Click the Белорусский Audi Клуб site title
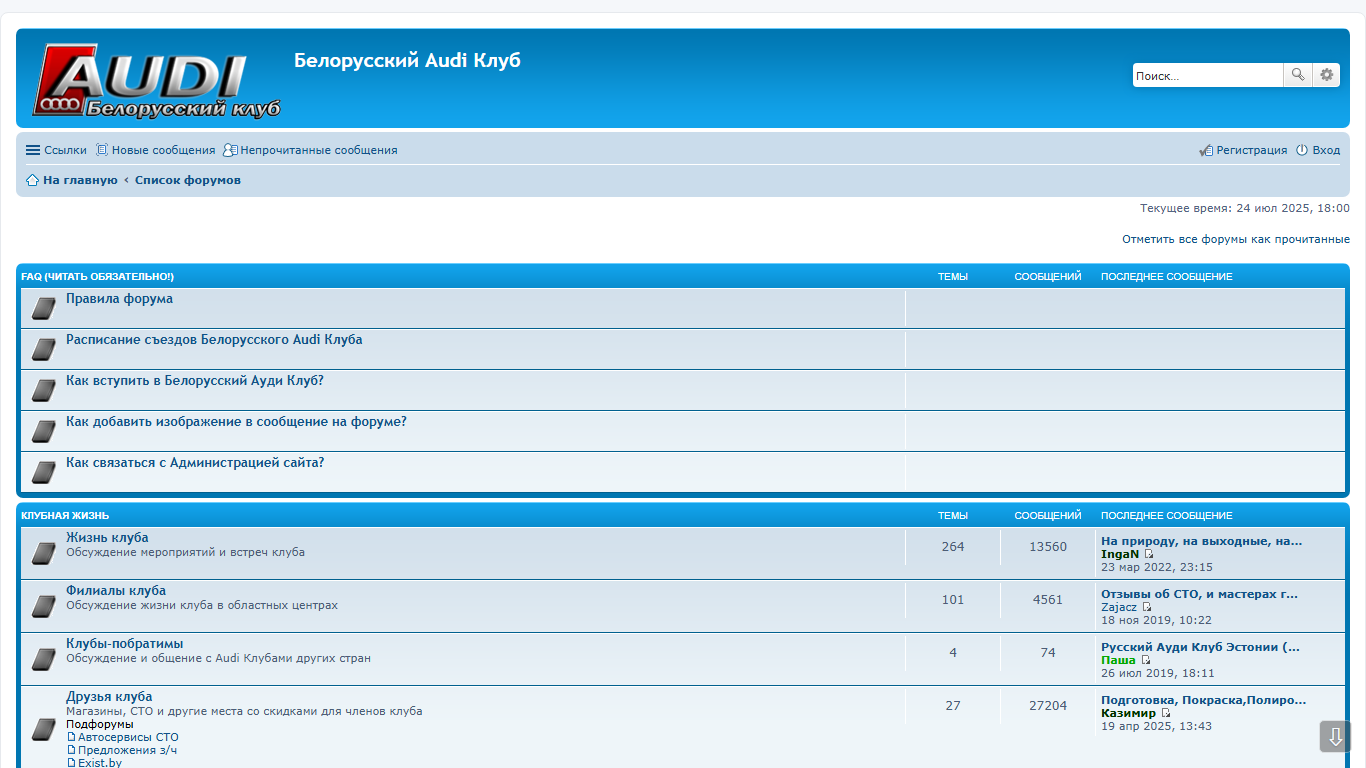1366x768 pixels. point(407,60)
